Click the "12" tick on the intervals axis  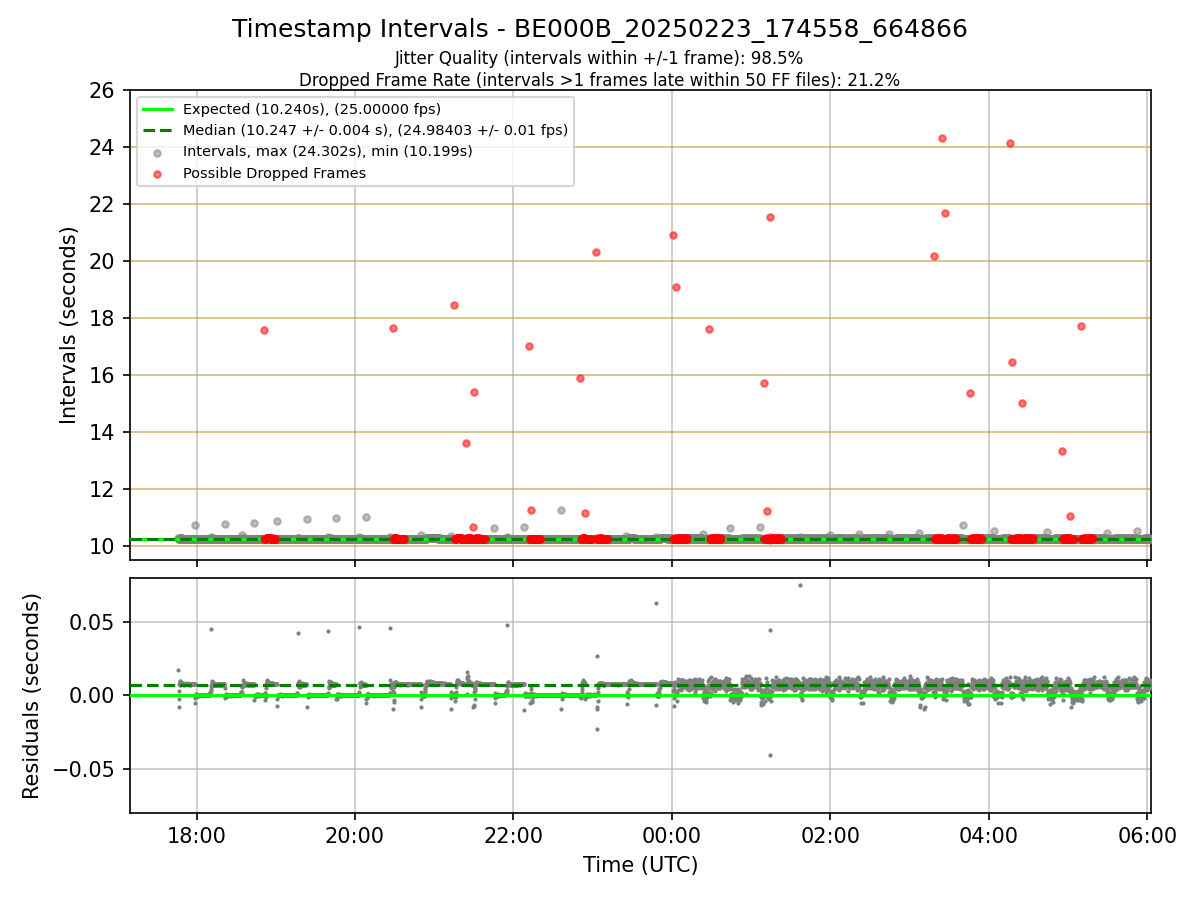point(104,490)
